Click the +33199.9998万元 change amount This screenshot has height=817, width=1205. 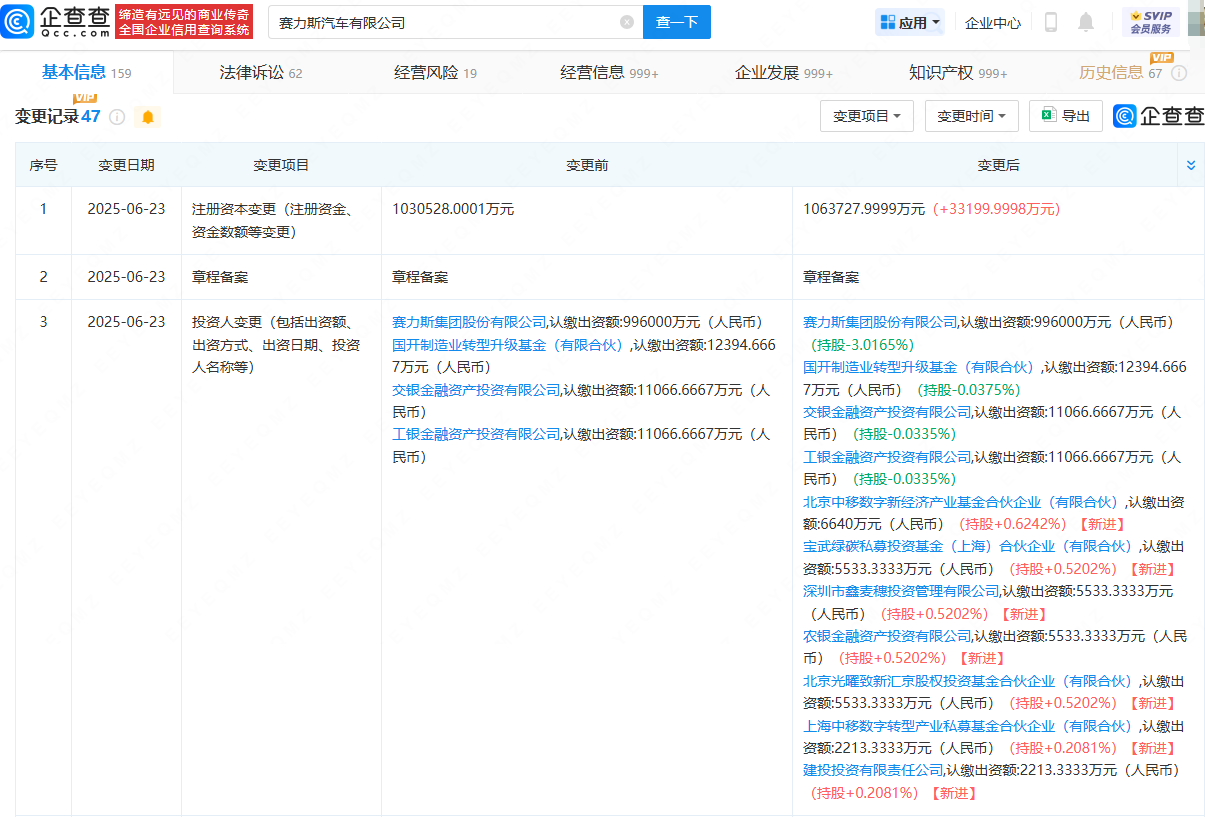[996, 209]
